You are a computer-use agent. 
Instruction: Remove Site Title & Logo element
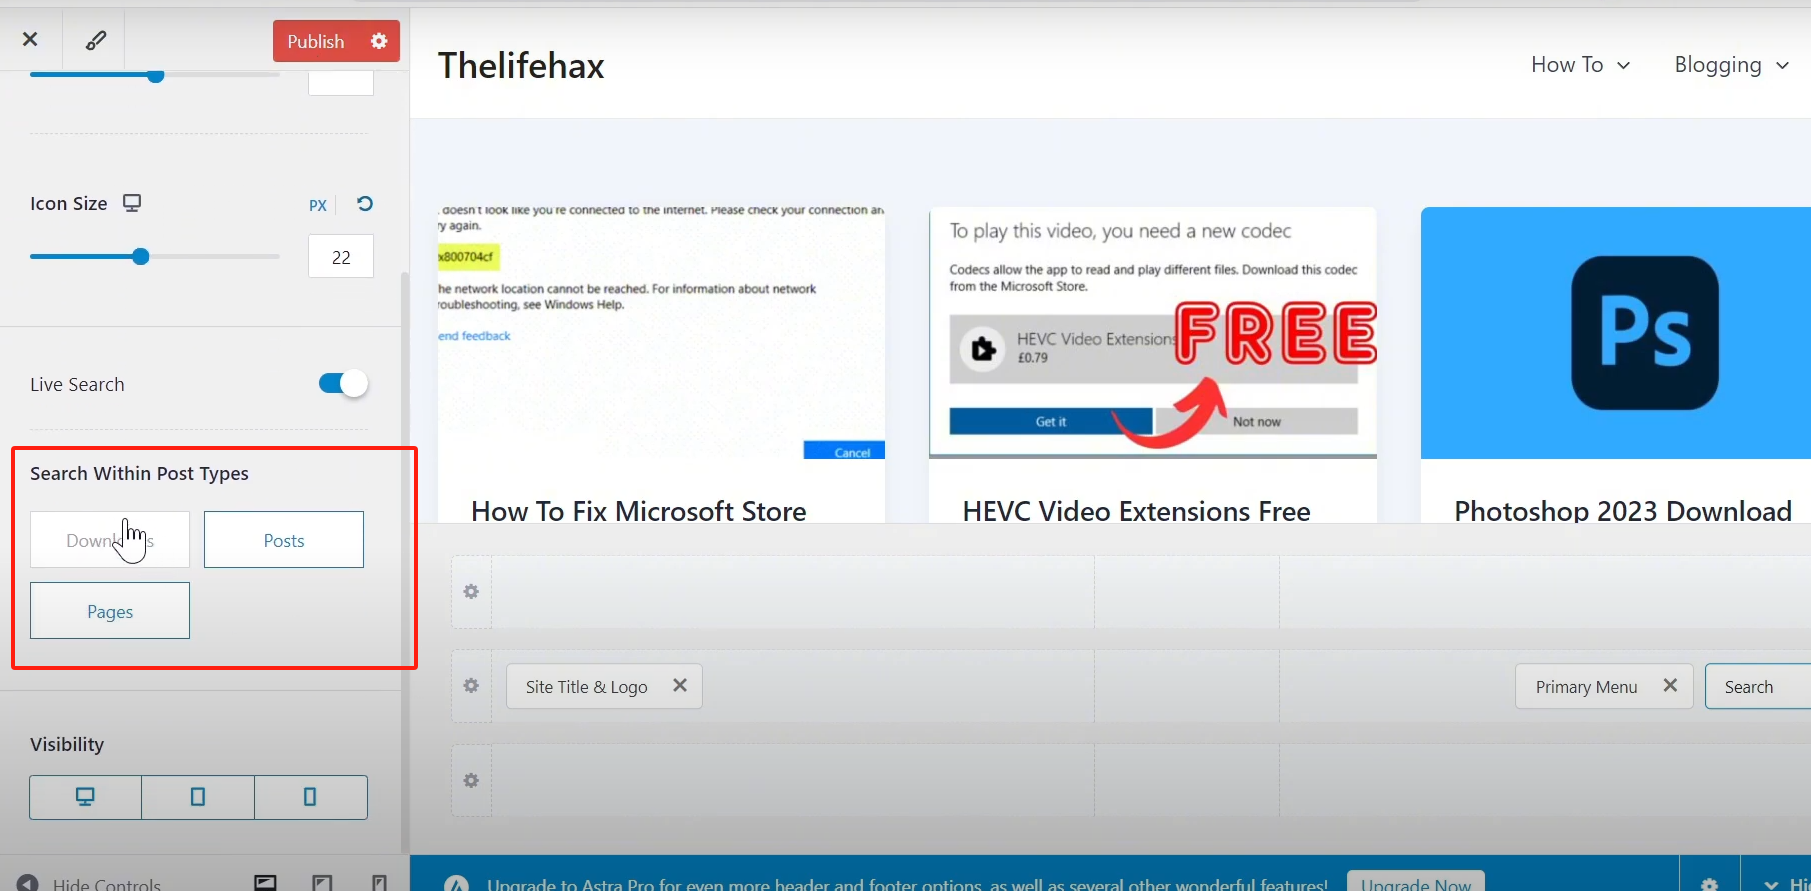click(x=680, y=686)
